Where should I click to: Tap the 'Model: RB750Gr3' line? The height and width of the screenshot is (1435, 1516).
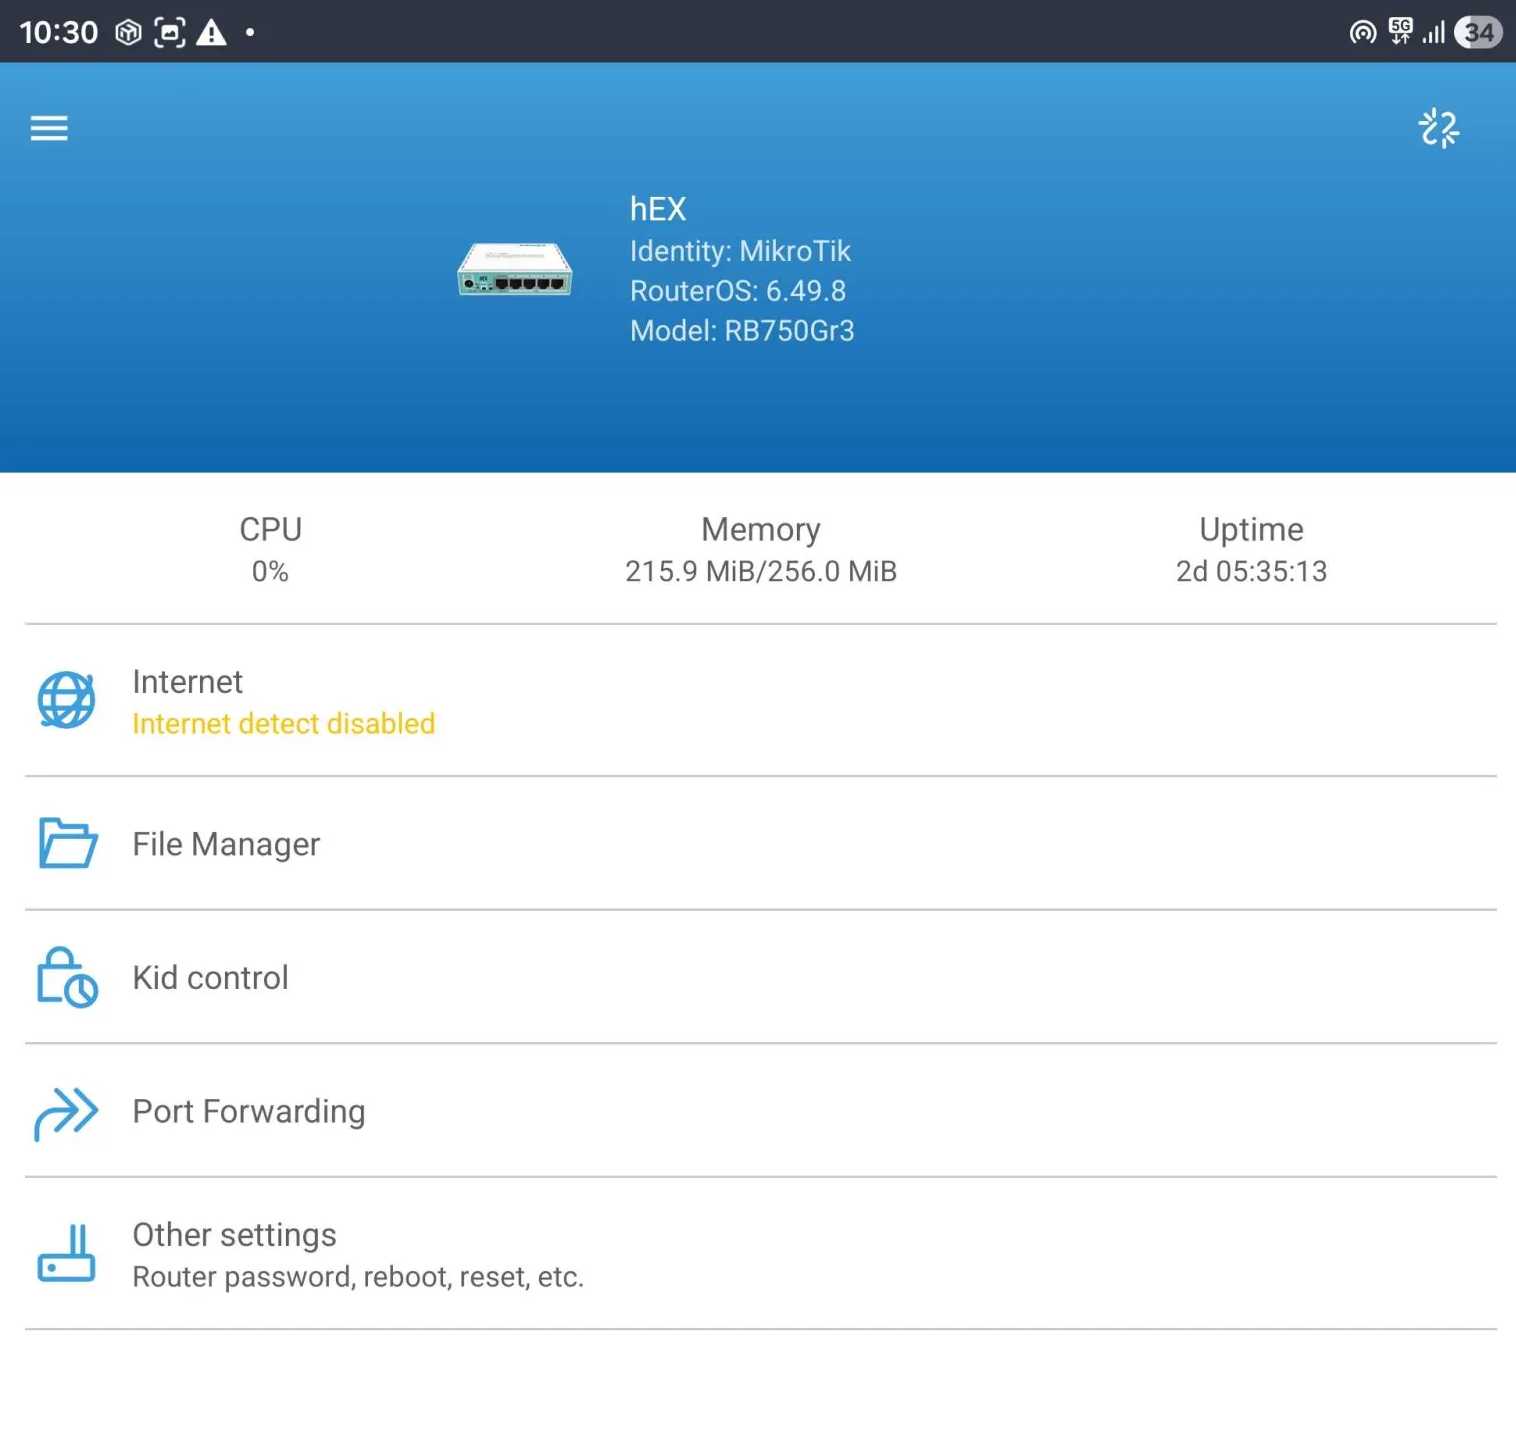pyautogui.click(x=742, y=331)
